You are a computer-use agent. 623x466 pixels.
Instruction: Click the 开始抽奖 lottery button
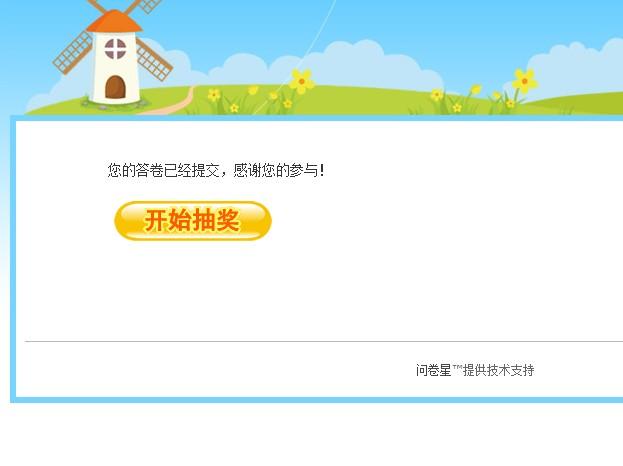pyautogui.click(x=193, y=221)
